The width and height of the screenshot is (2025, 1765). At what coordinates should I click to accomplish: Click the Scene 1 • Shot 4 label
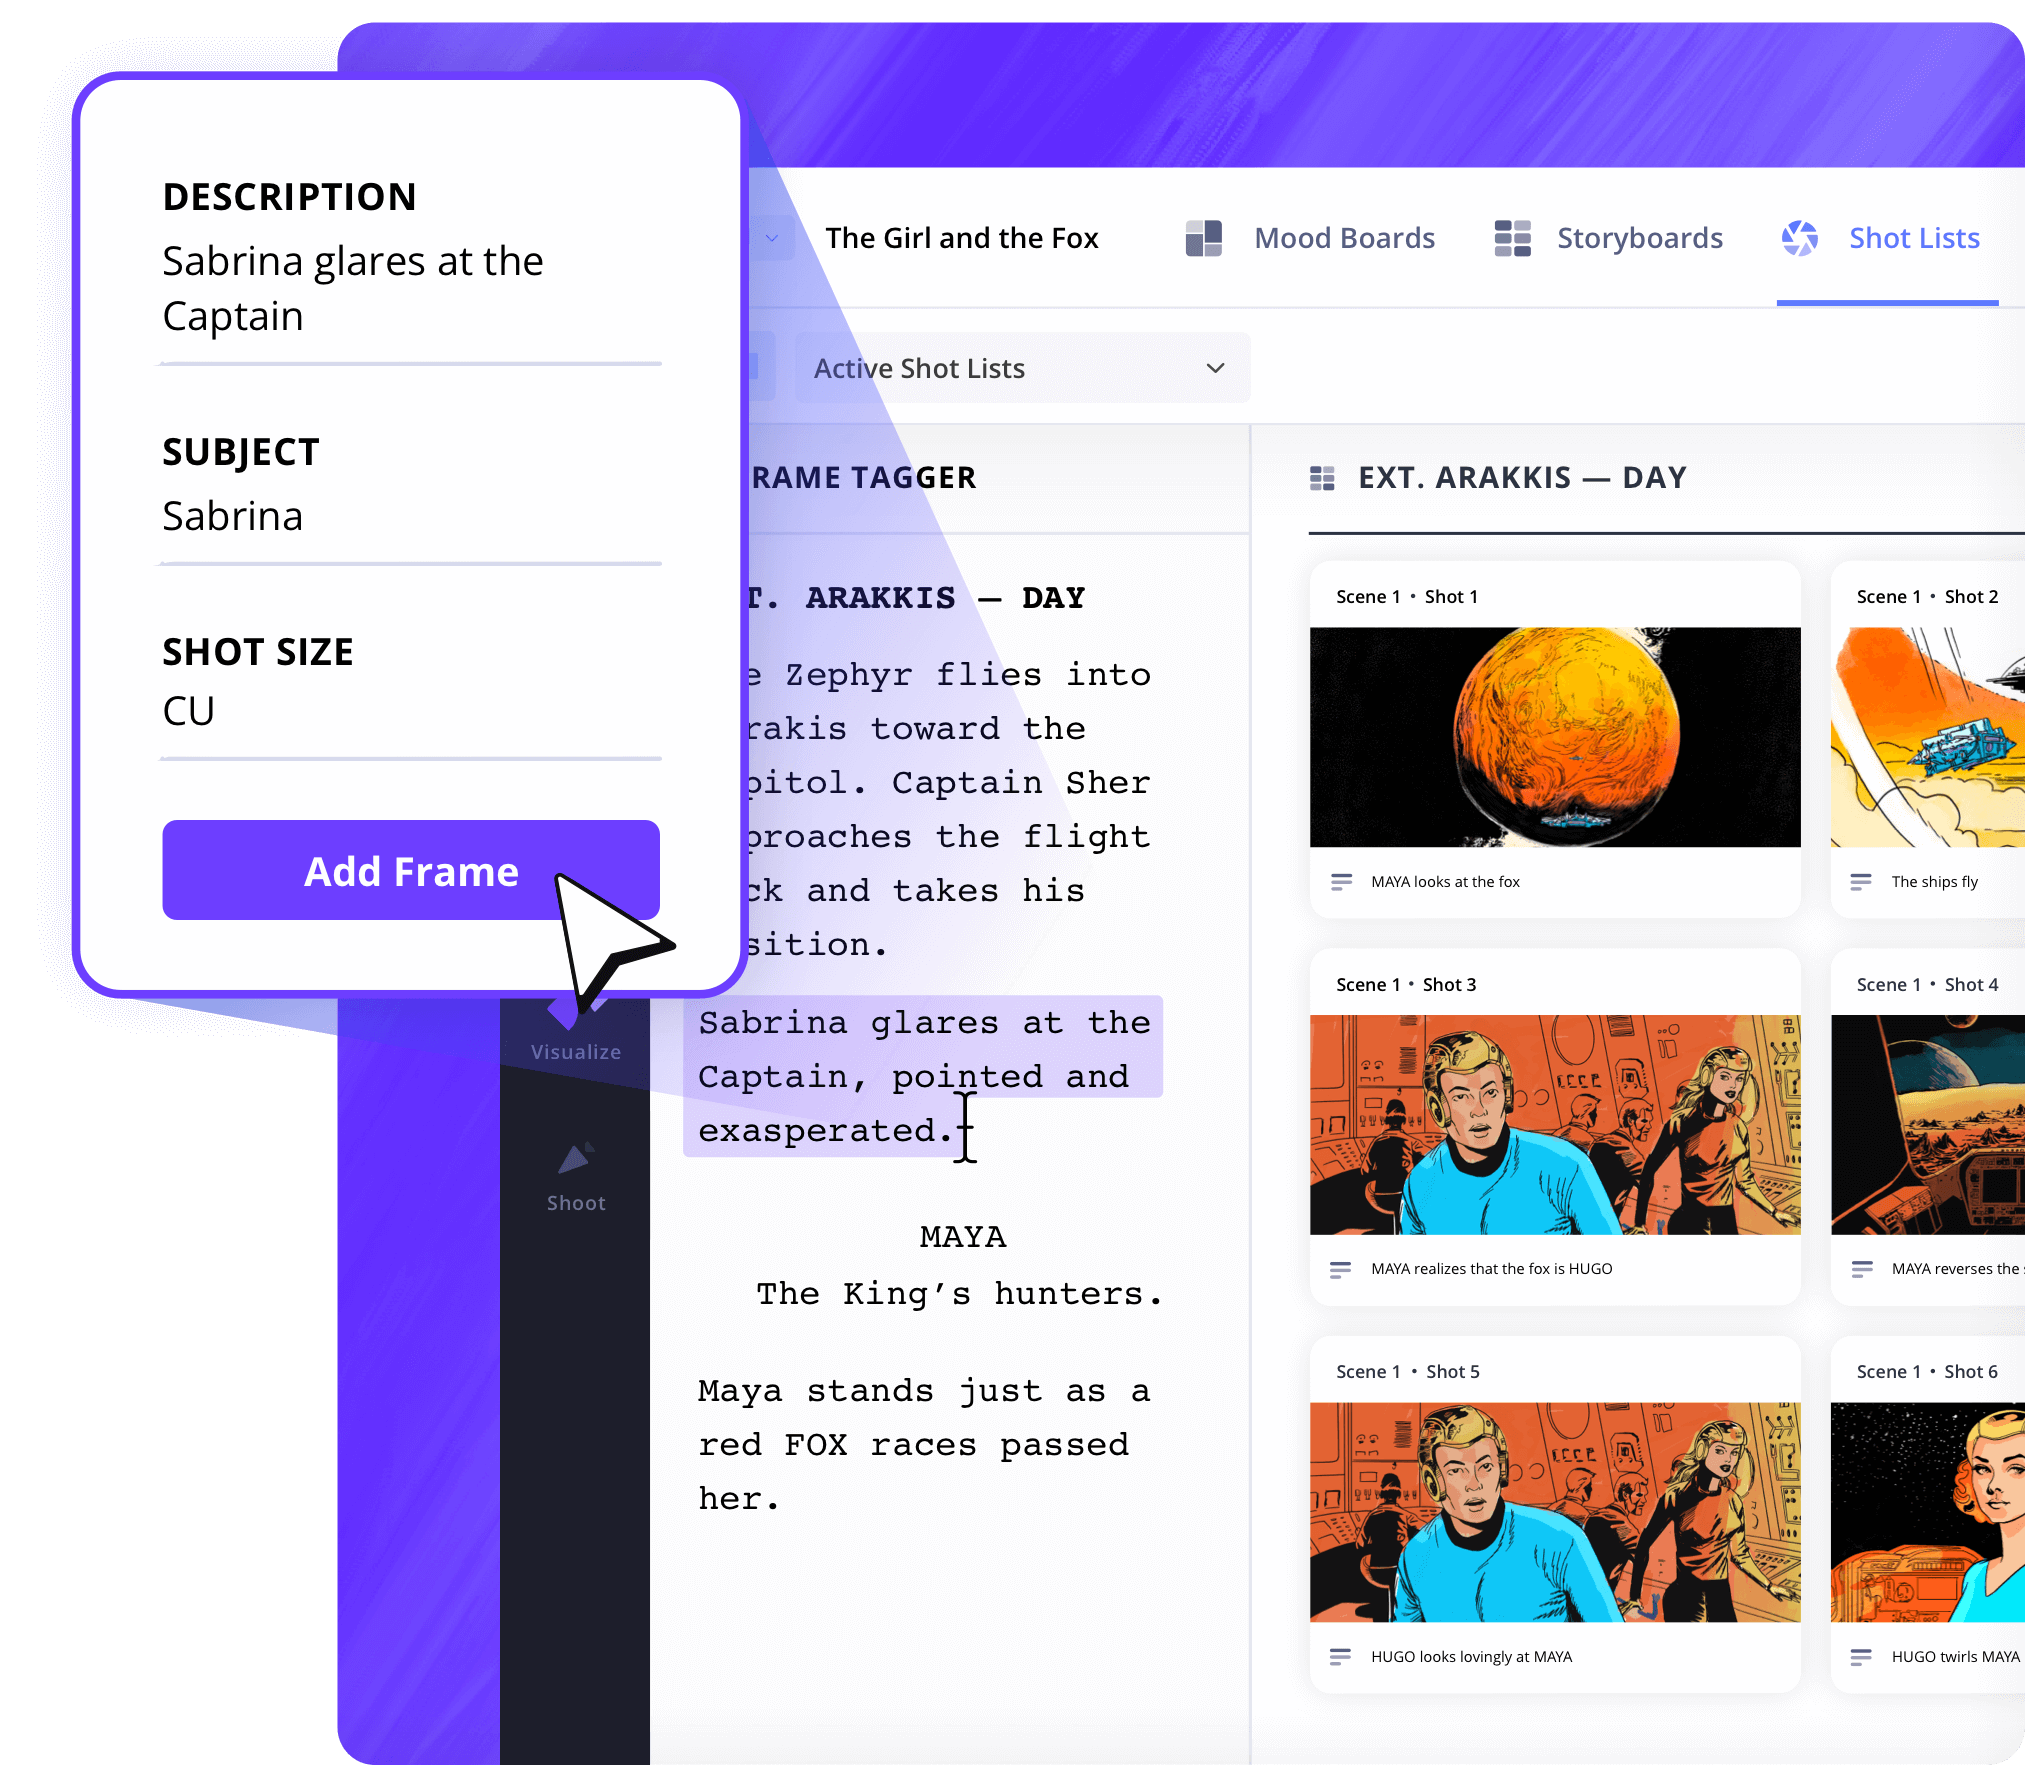click(x=1927, y=984)
